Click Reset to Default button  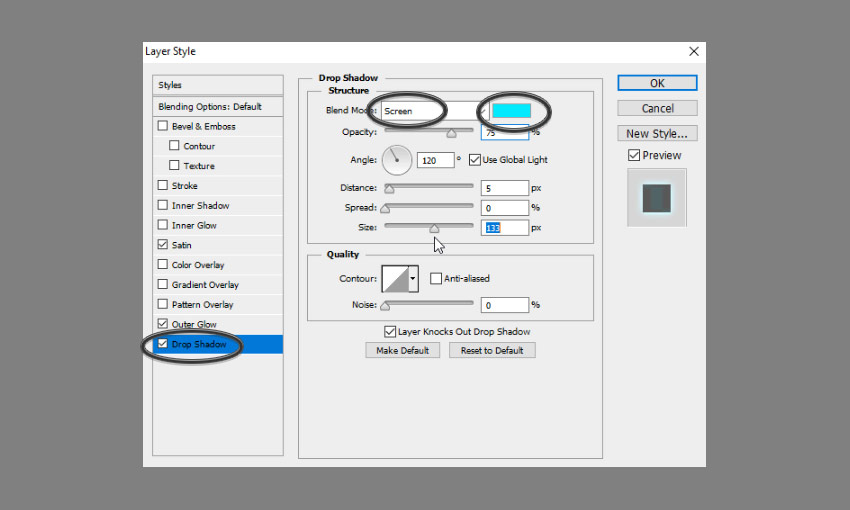(492, 350)
